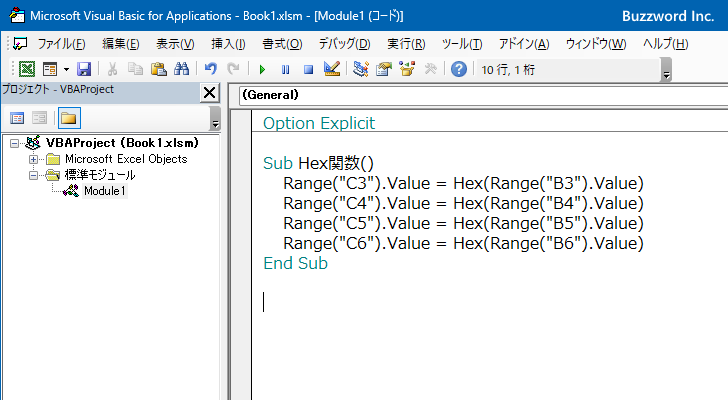Select the 標準モジュール folder label
728x400 pixels.
(x=100, y=175)
